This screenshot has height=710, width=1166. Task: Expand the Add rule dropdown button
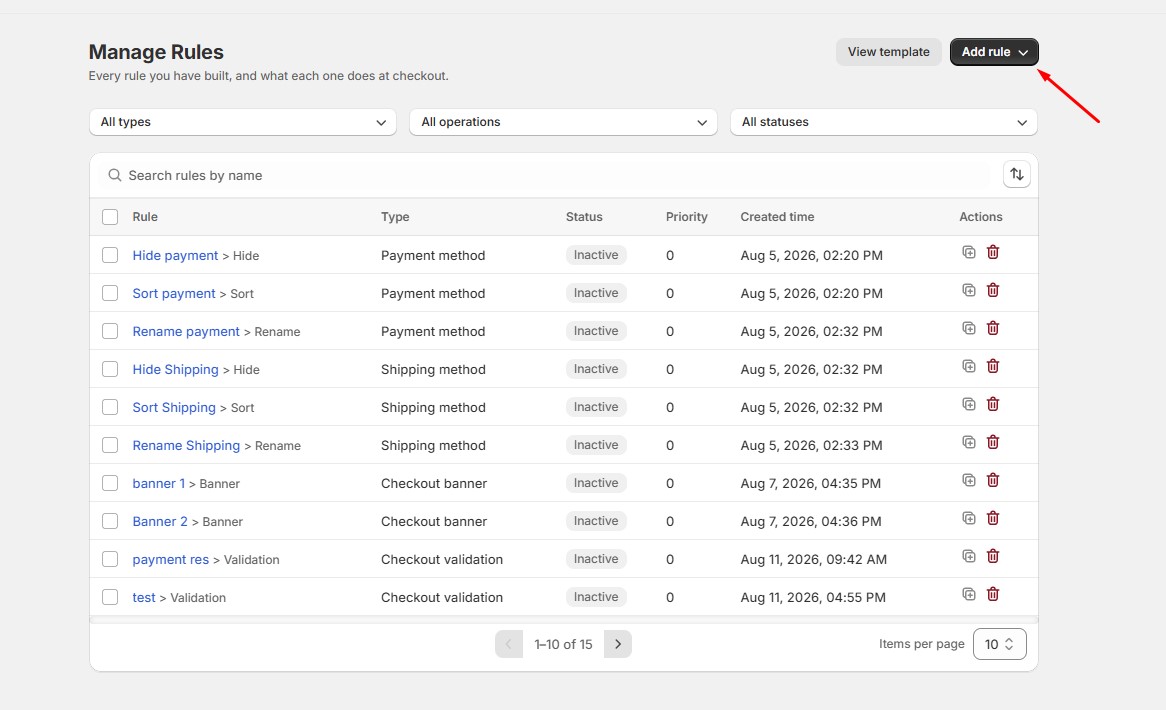click(994, 52)
